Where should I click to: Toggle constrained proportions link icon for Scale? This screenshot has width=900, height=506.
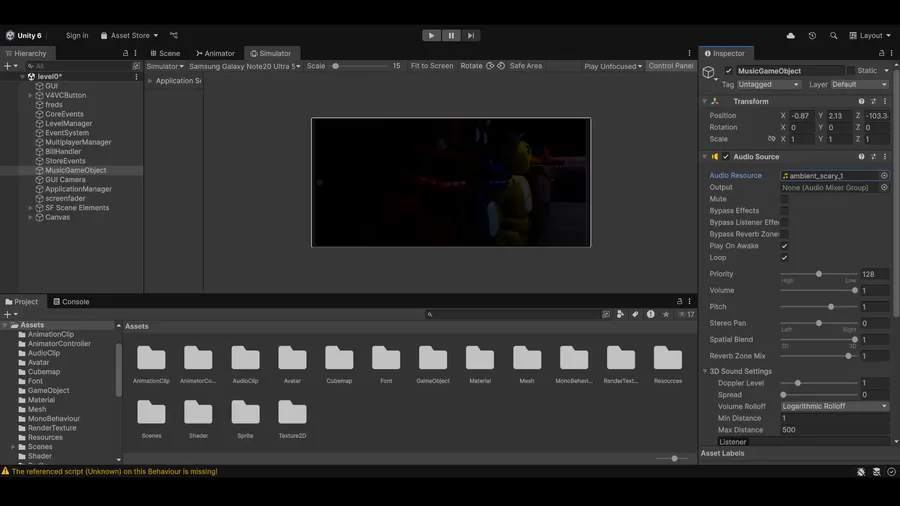(x=771, y=139)
